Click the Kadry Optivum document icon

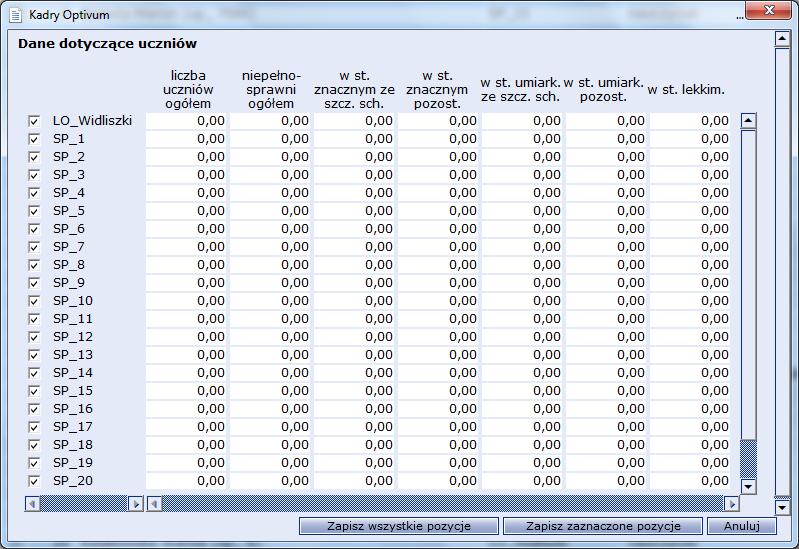(x=15, y=15)
